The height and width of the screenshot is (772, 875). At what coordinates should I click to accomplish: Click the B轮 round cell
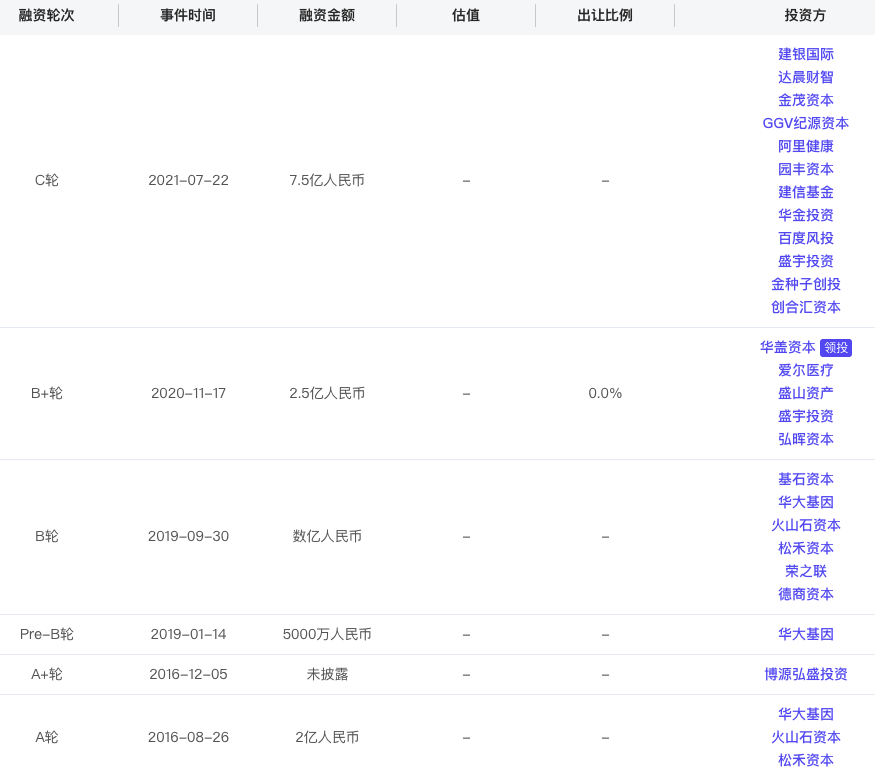[46, 536]
